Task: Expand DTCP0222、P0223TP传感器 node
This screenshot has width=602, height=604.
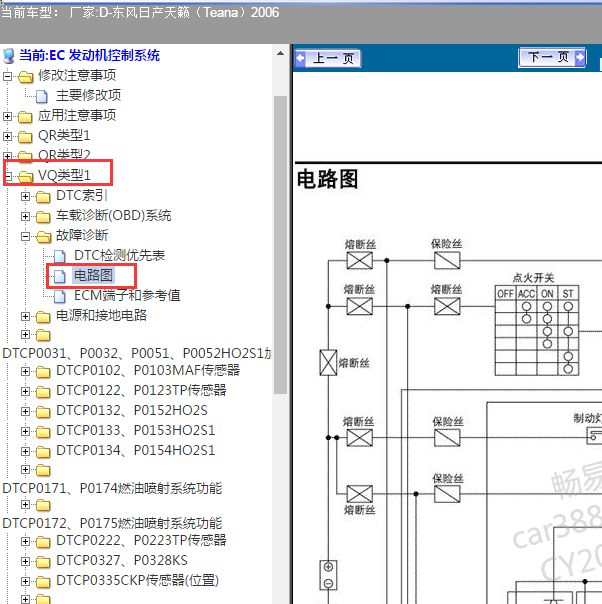Action: tap(25, 542)
